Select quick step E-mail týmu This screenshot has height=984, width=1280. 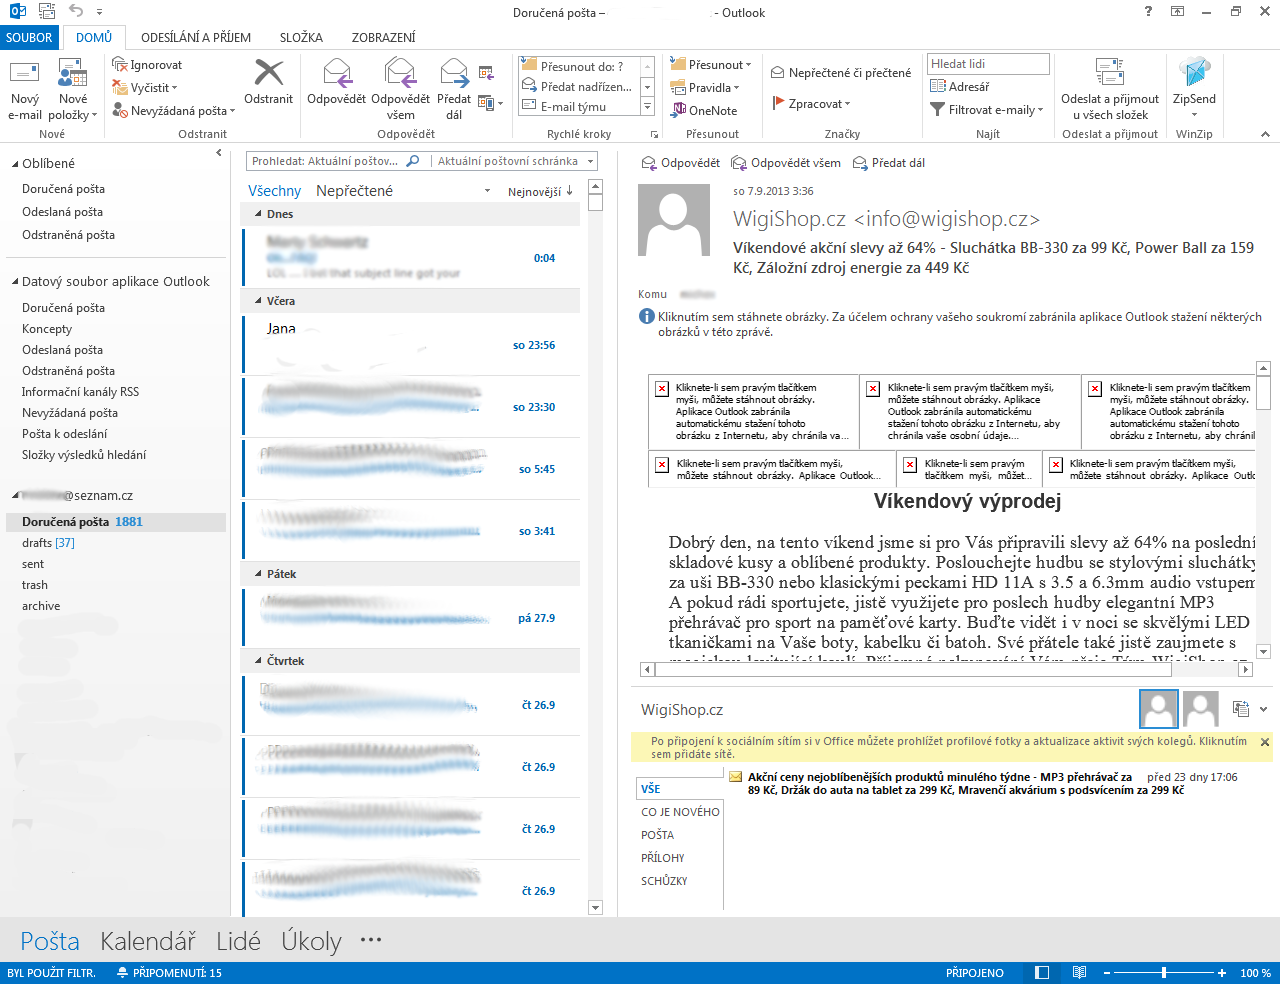580,107
